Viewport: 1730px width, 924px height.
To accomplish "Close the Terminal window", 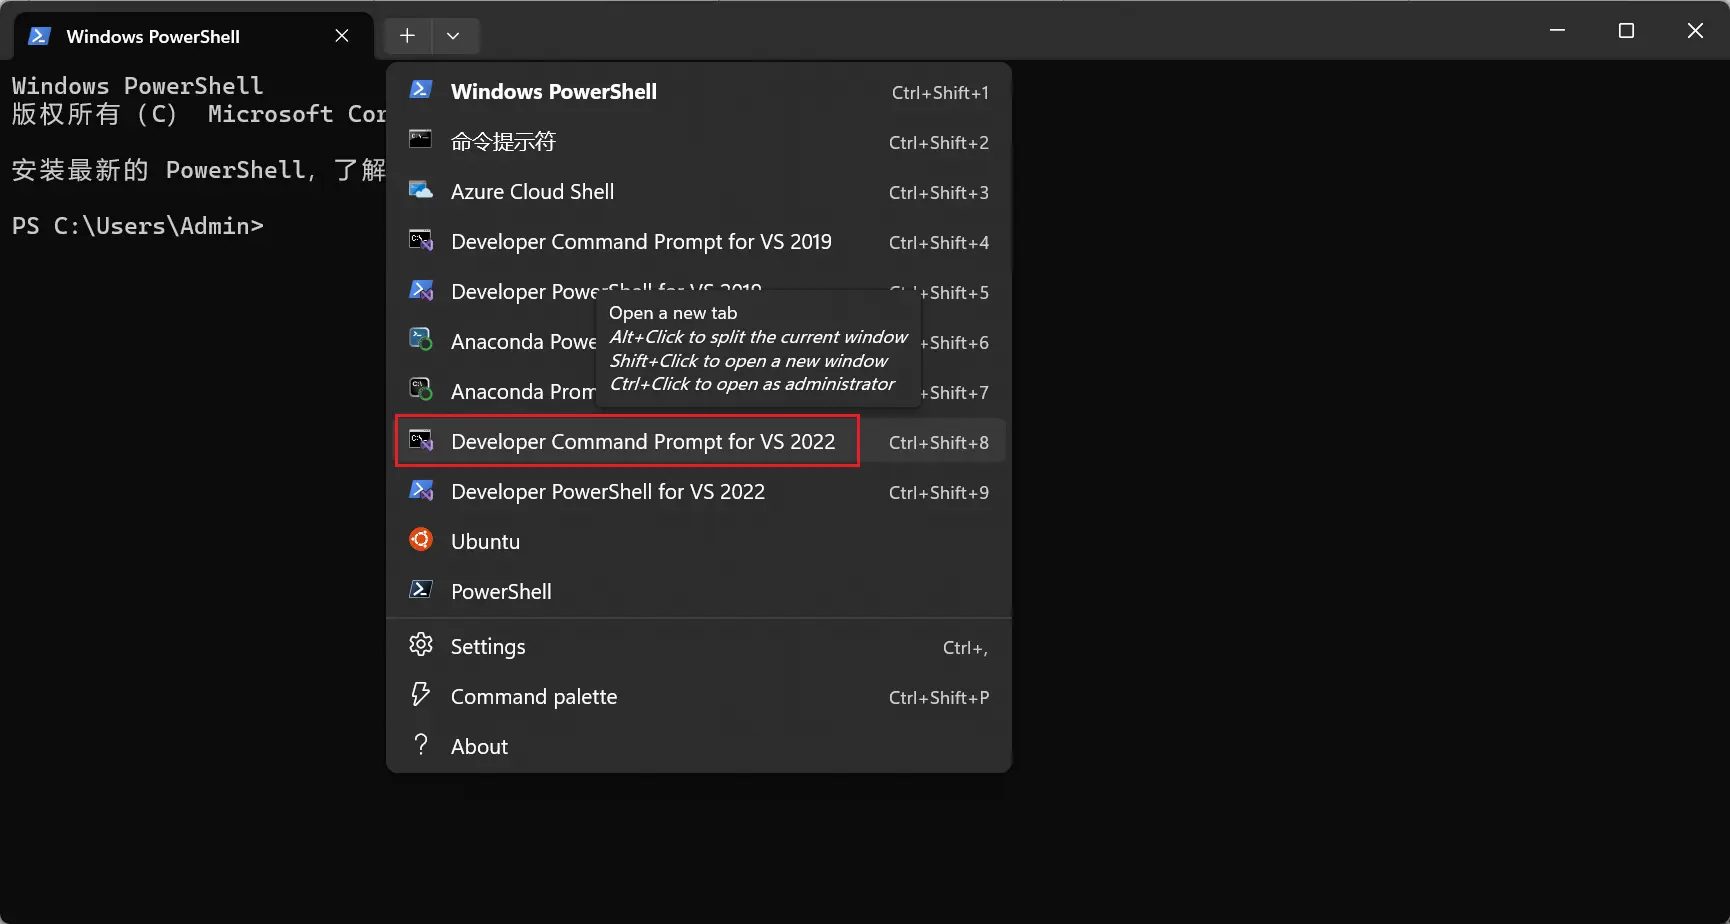I will click(x=1695, y=31).
